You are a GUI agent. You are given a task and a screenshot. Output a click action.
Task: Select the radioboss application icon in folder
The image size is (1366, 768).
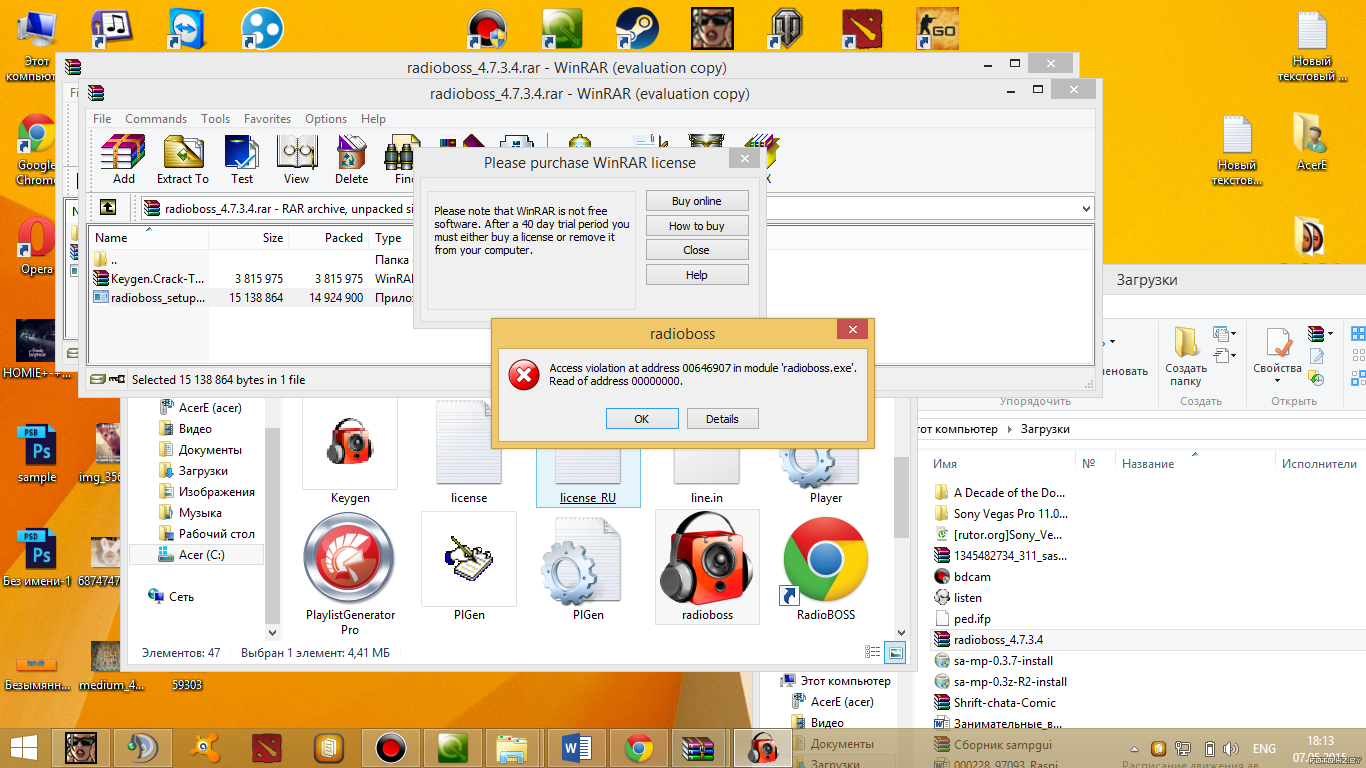click(x=707, y=567)
